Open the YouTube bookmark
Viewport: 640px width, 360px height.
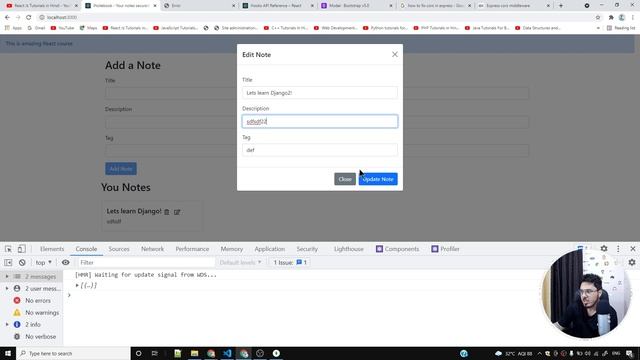pos(62,28)
